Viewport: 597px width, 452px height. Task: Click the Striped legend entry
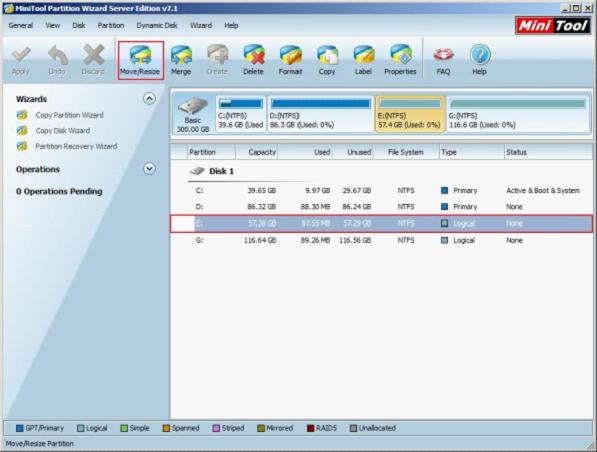click(x=228, y=428)
